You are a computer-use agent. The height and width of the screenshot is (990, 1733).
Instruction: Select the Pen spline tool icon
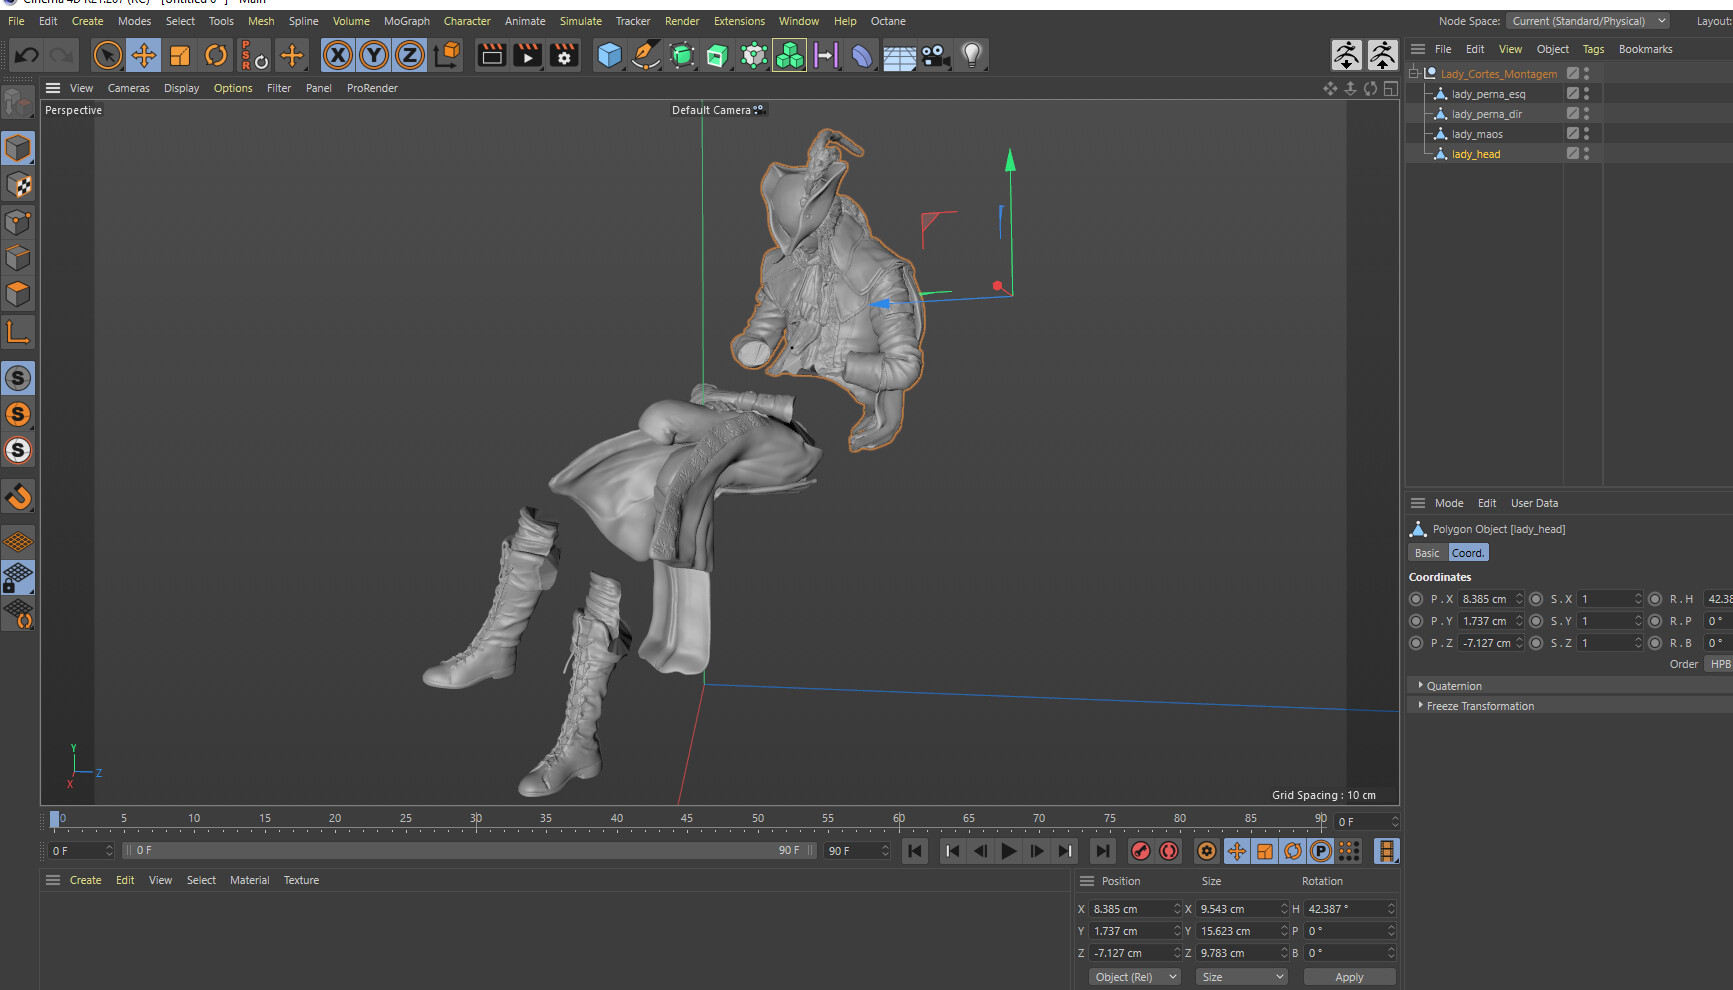pyautogui.click(x=646, y=55)
